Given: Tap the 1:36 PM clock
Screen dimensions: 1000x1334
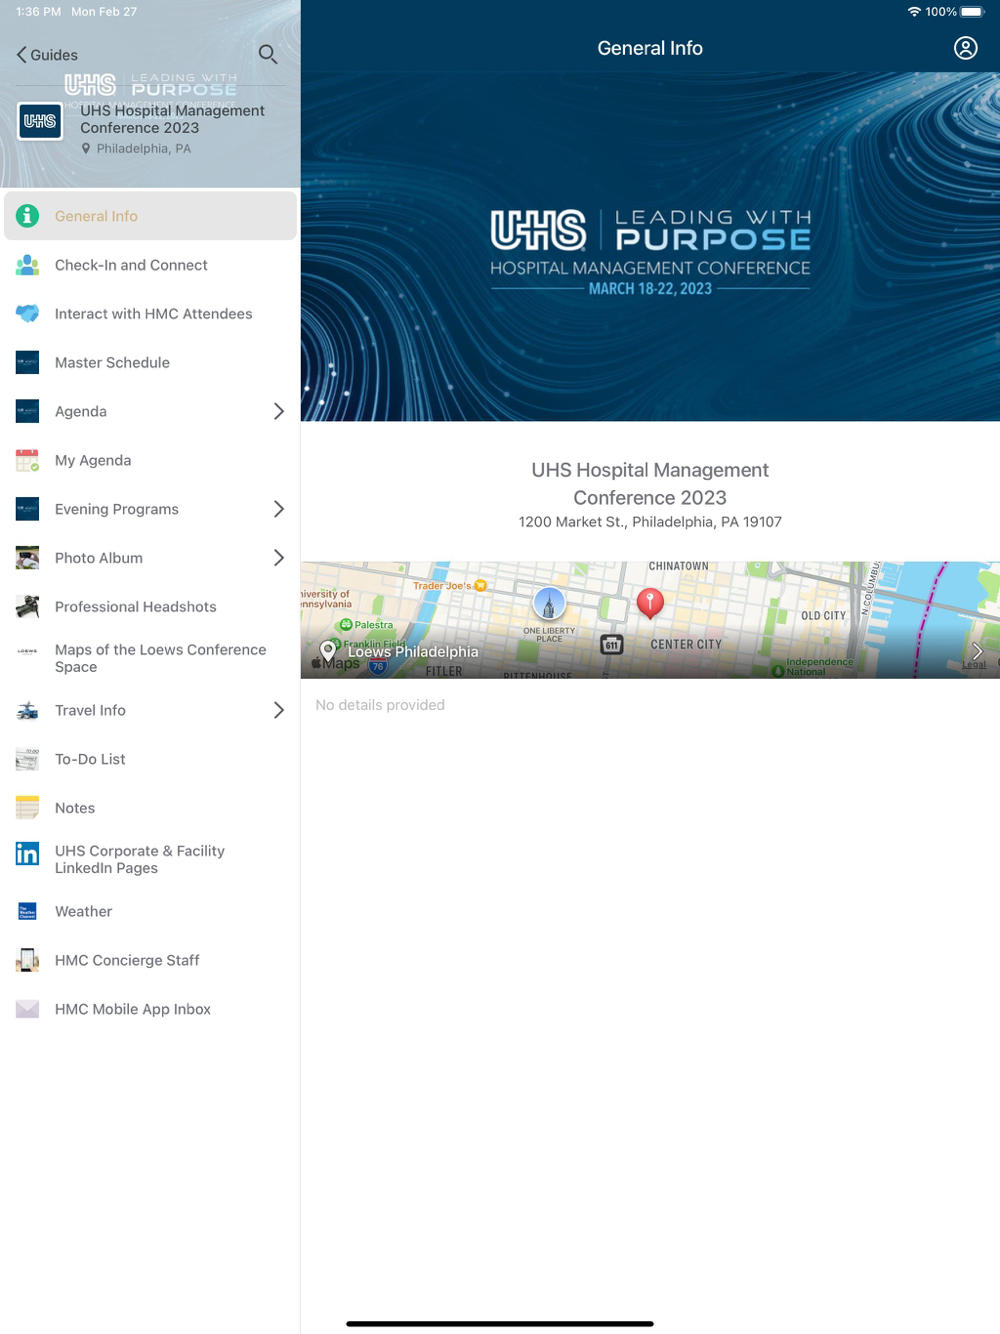Looking at the screenshot, I should click(38, 12).
